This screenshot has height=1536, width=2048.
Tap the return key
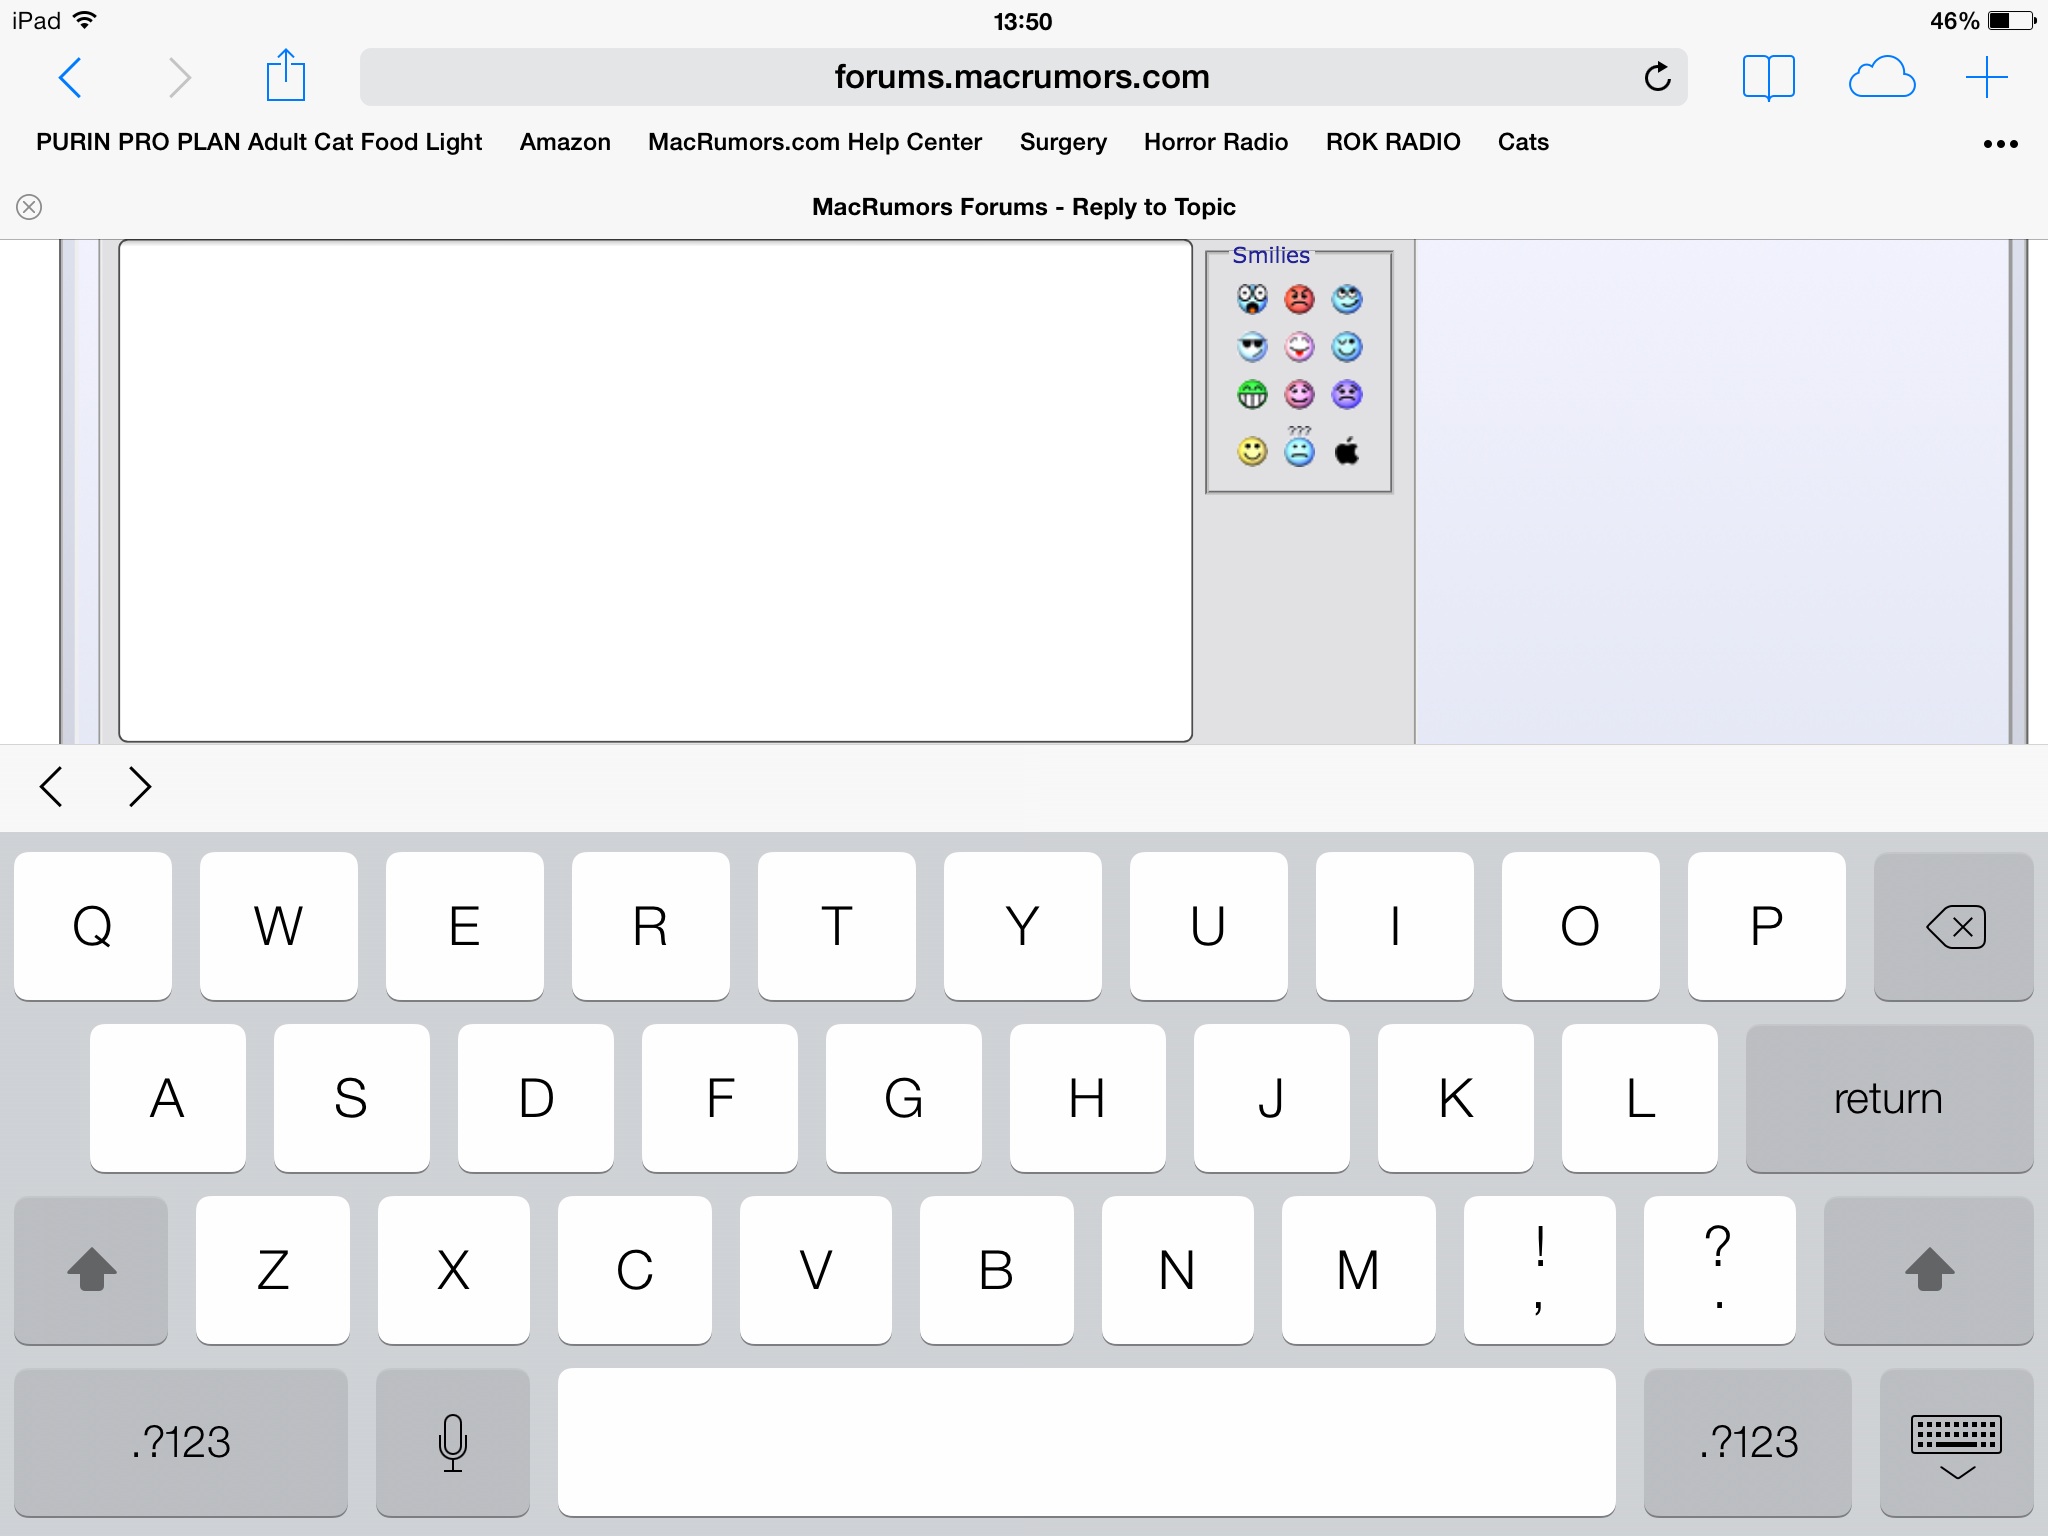1889,1098
